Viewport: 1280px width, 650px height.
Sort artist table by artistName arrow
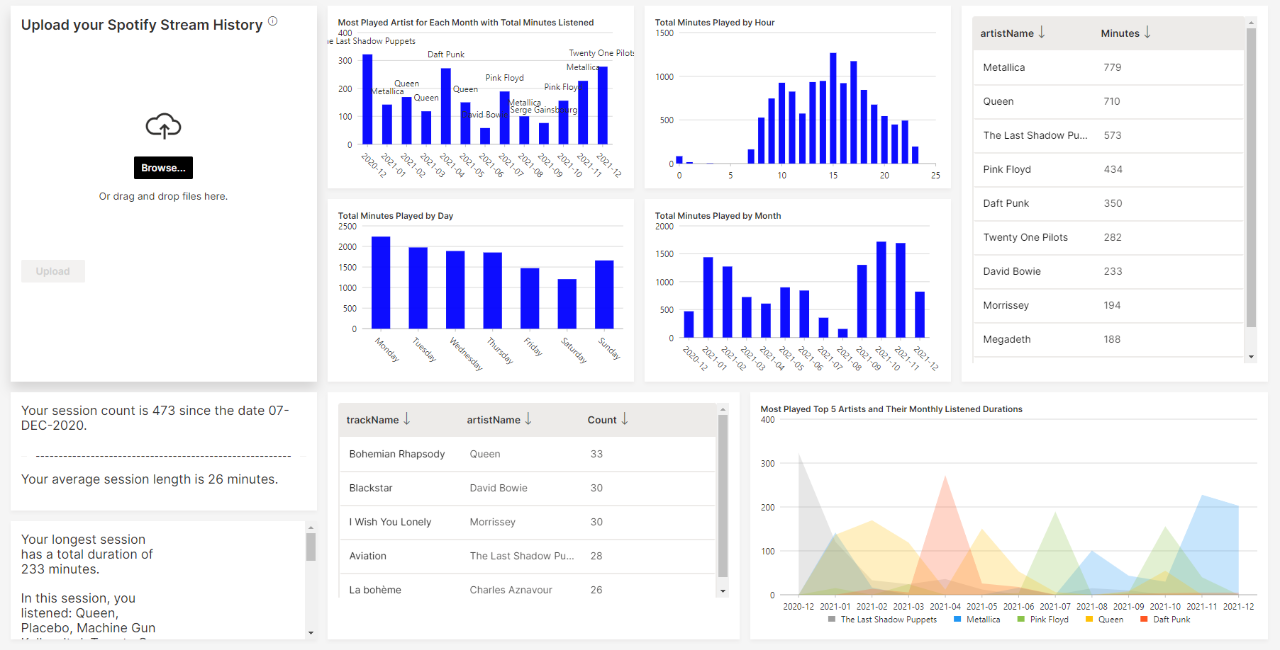(x=1042, y=33)
